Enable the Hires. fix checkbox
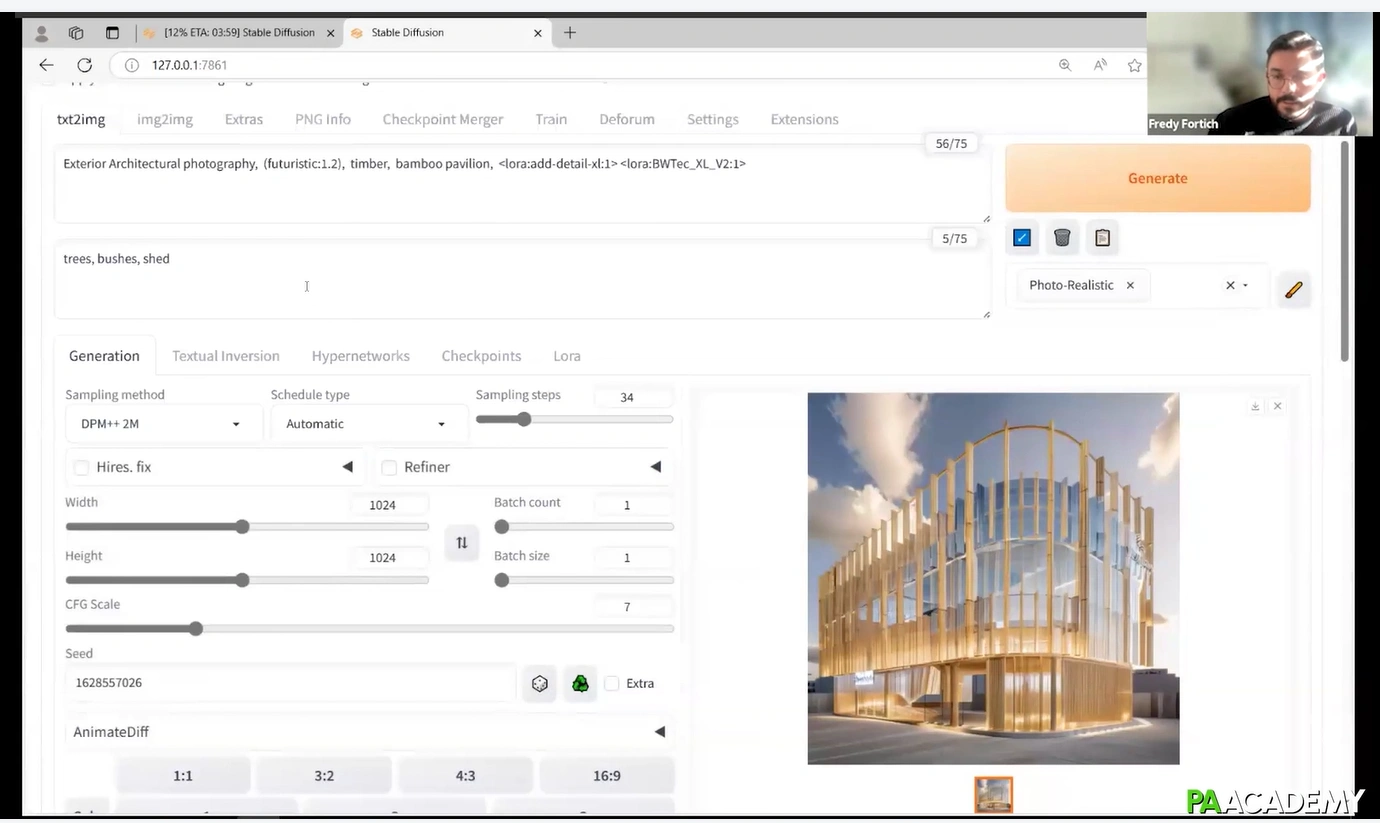Screen dimensions: 1380x823 coord(82,467)
